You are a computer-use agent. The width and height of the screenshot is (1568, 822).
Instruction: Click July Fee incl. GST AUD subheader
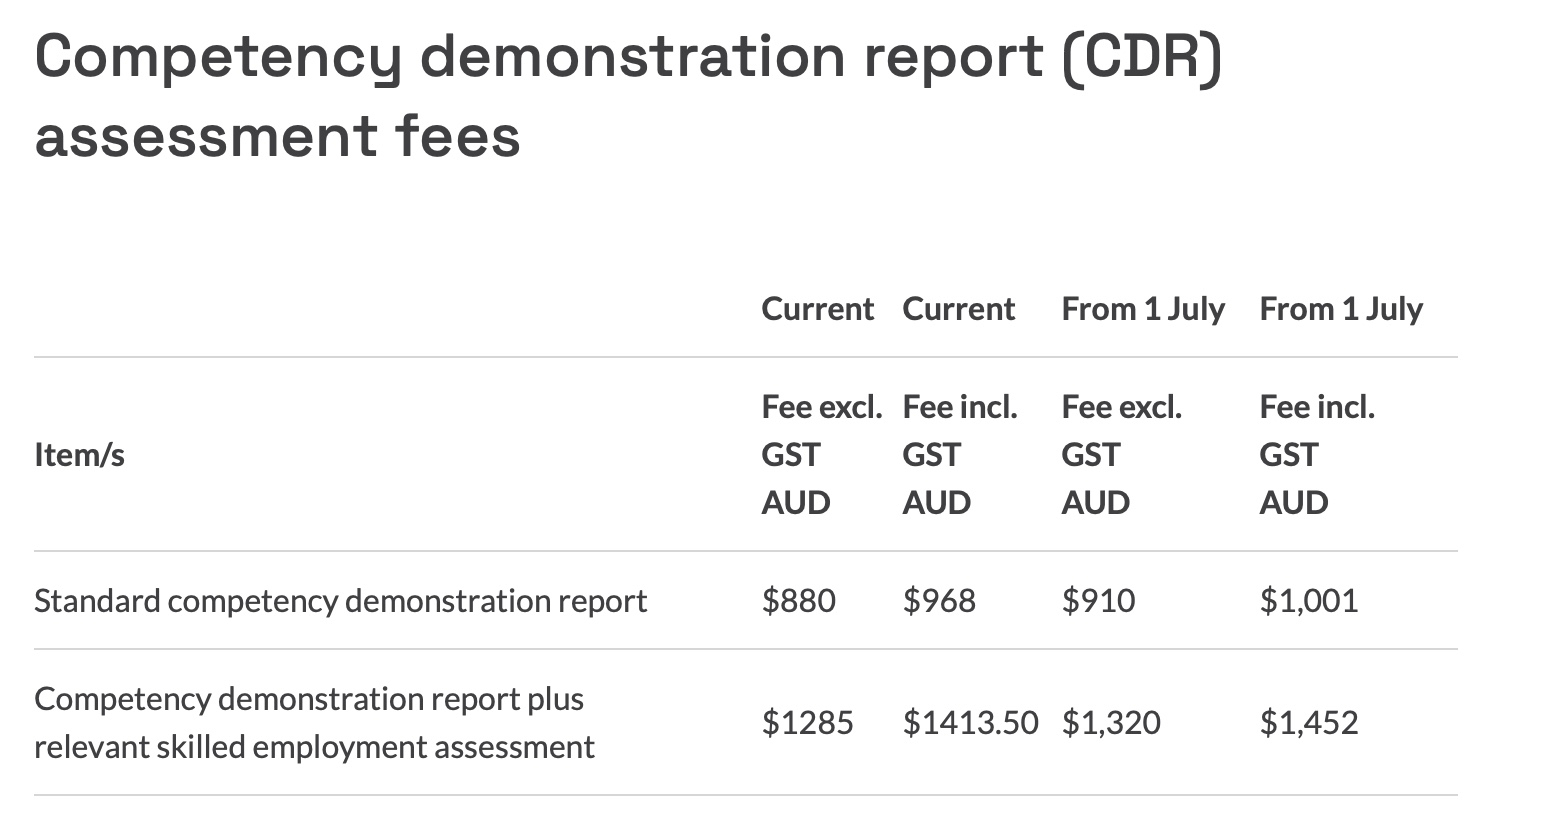pos(1316,455)
